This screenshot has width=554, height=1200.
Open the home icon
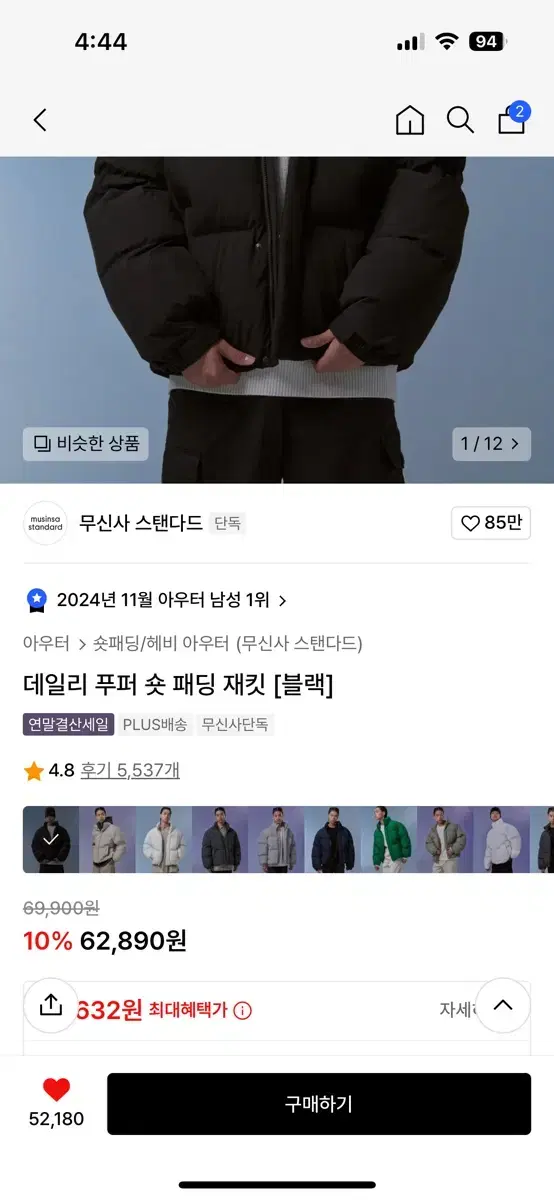click(x=410, y=121)
